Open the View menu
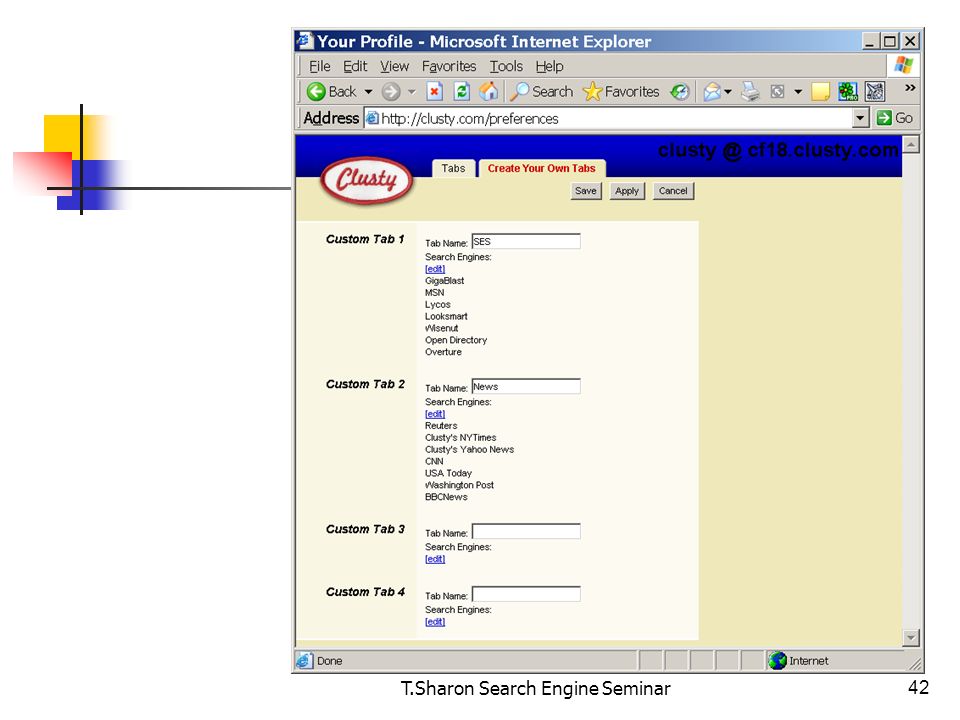The width and height of the screenshot is (960, 720). click(394, 66)
